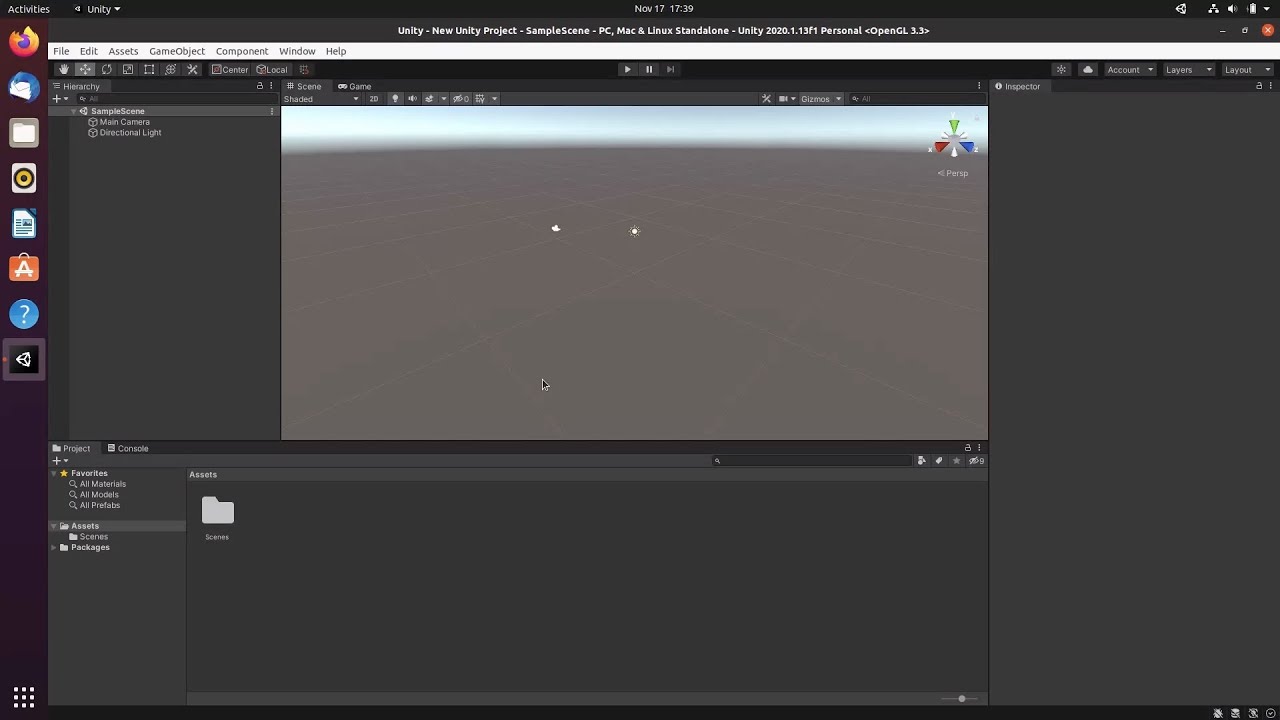This screenshot has width=1280, height=720.
Task: Open the Edit menu
Action: click(x=89, y=51)
